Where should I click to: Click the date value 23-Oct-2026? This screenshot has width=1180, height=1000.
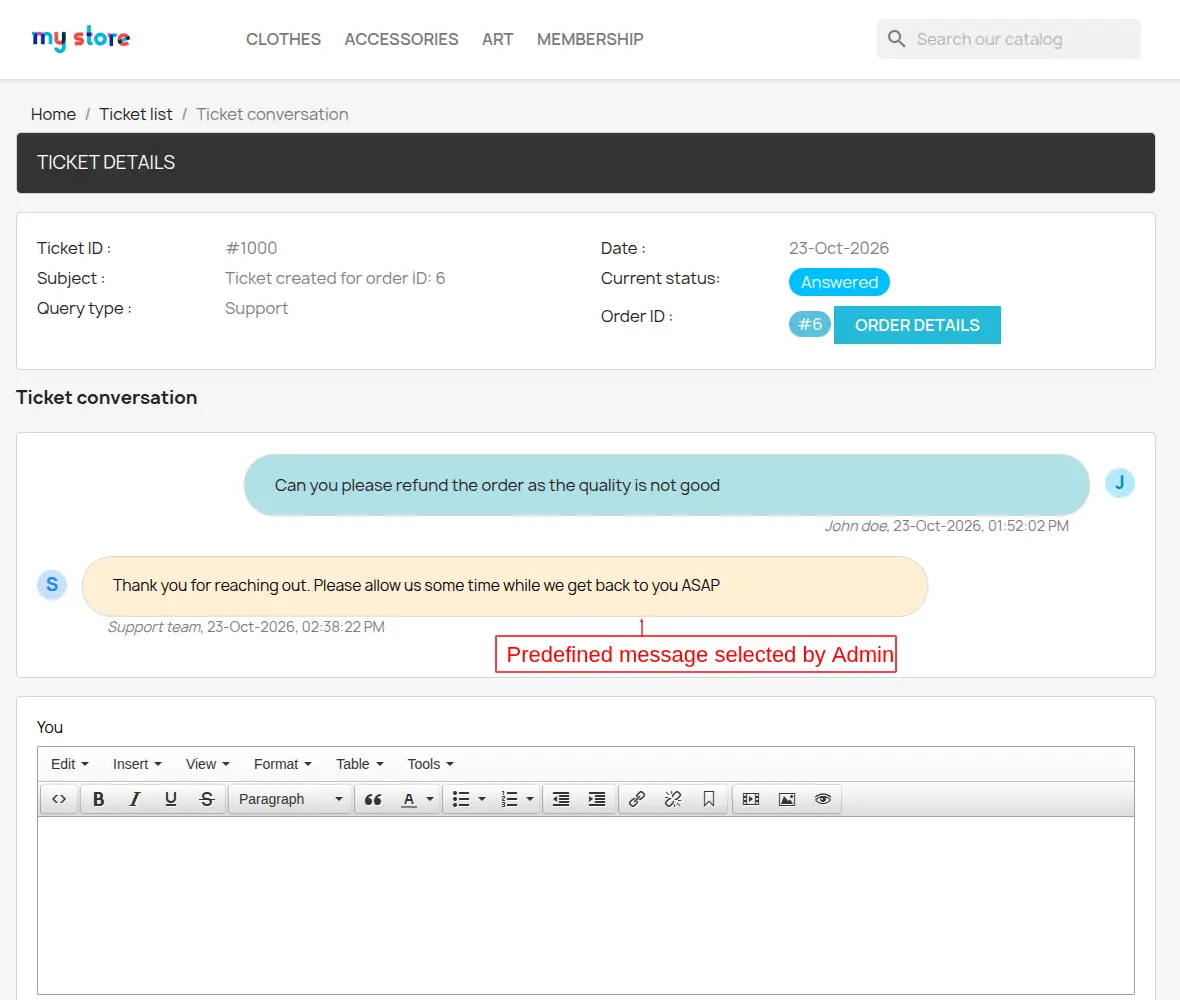coord(838,248)
